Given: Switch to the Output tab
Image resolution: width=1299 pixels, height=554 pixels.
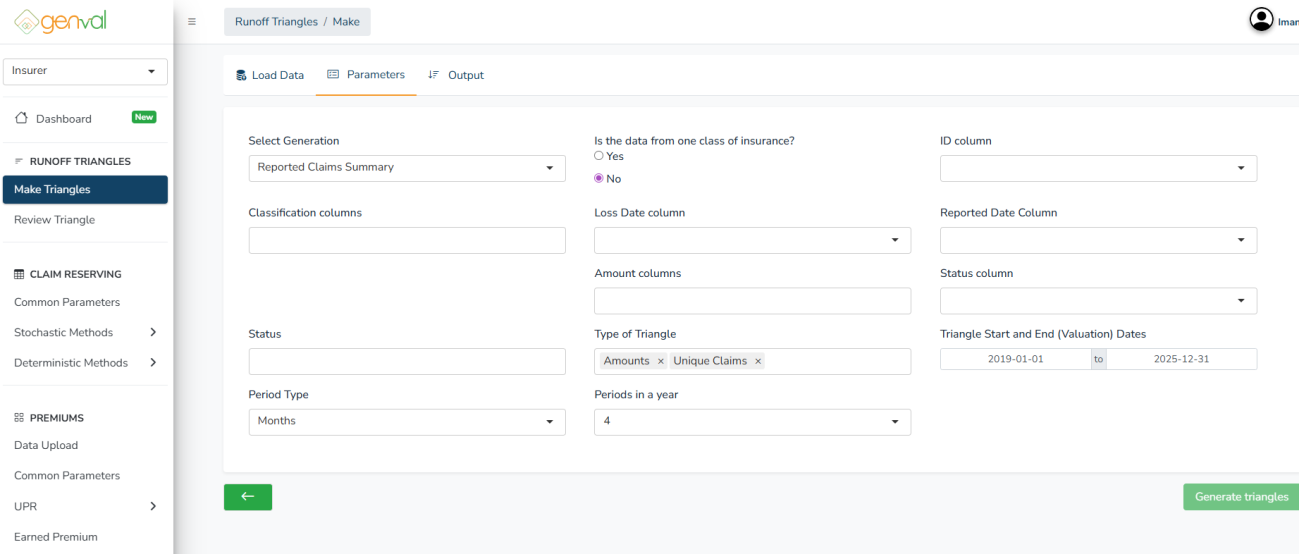Looking at the screenshot, I should 456,75.
